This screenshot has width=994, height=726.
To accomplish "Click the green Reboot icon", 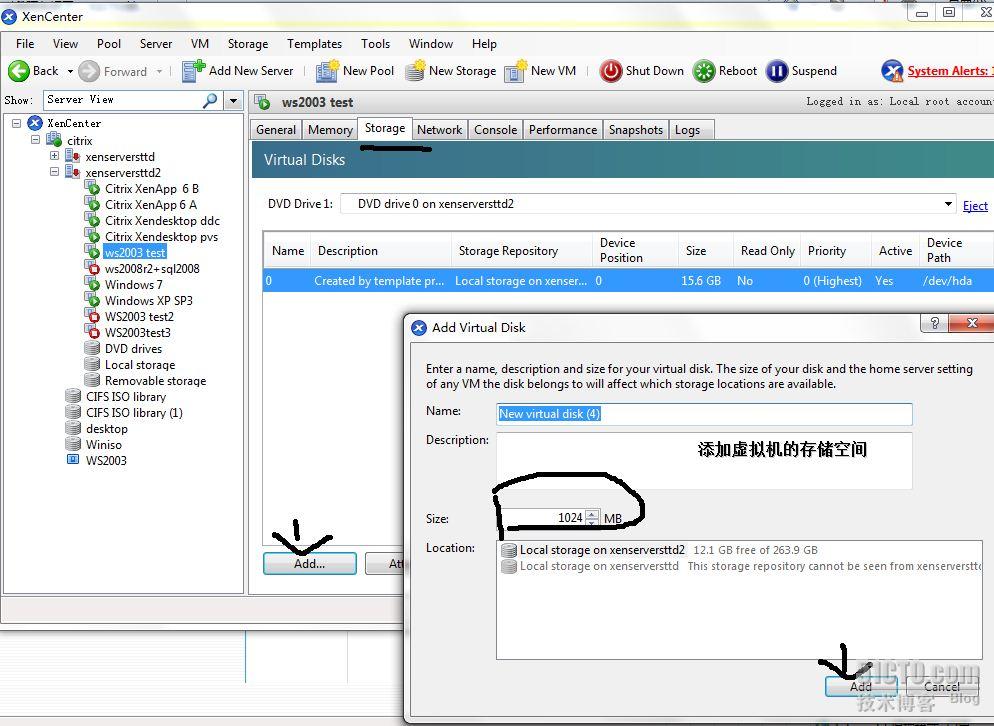I will coord(704,71).
